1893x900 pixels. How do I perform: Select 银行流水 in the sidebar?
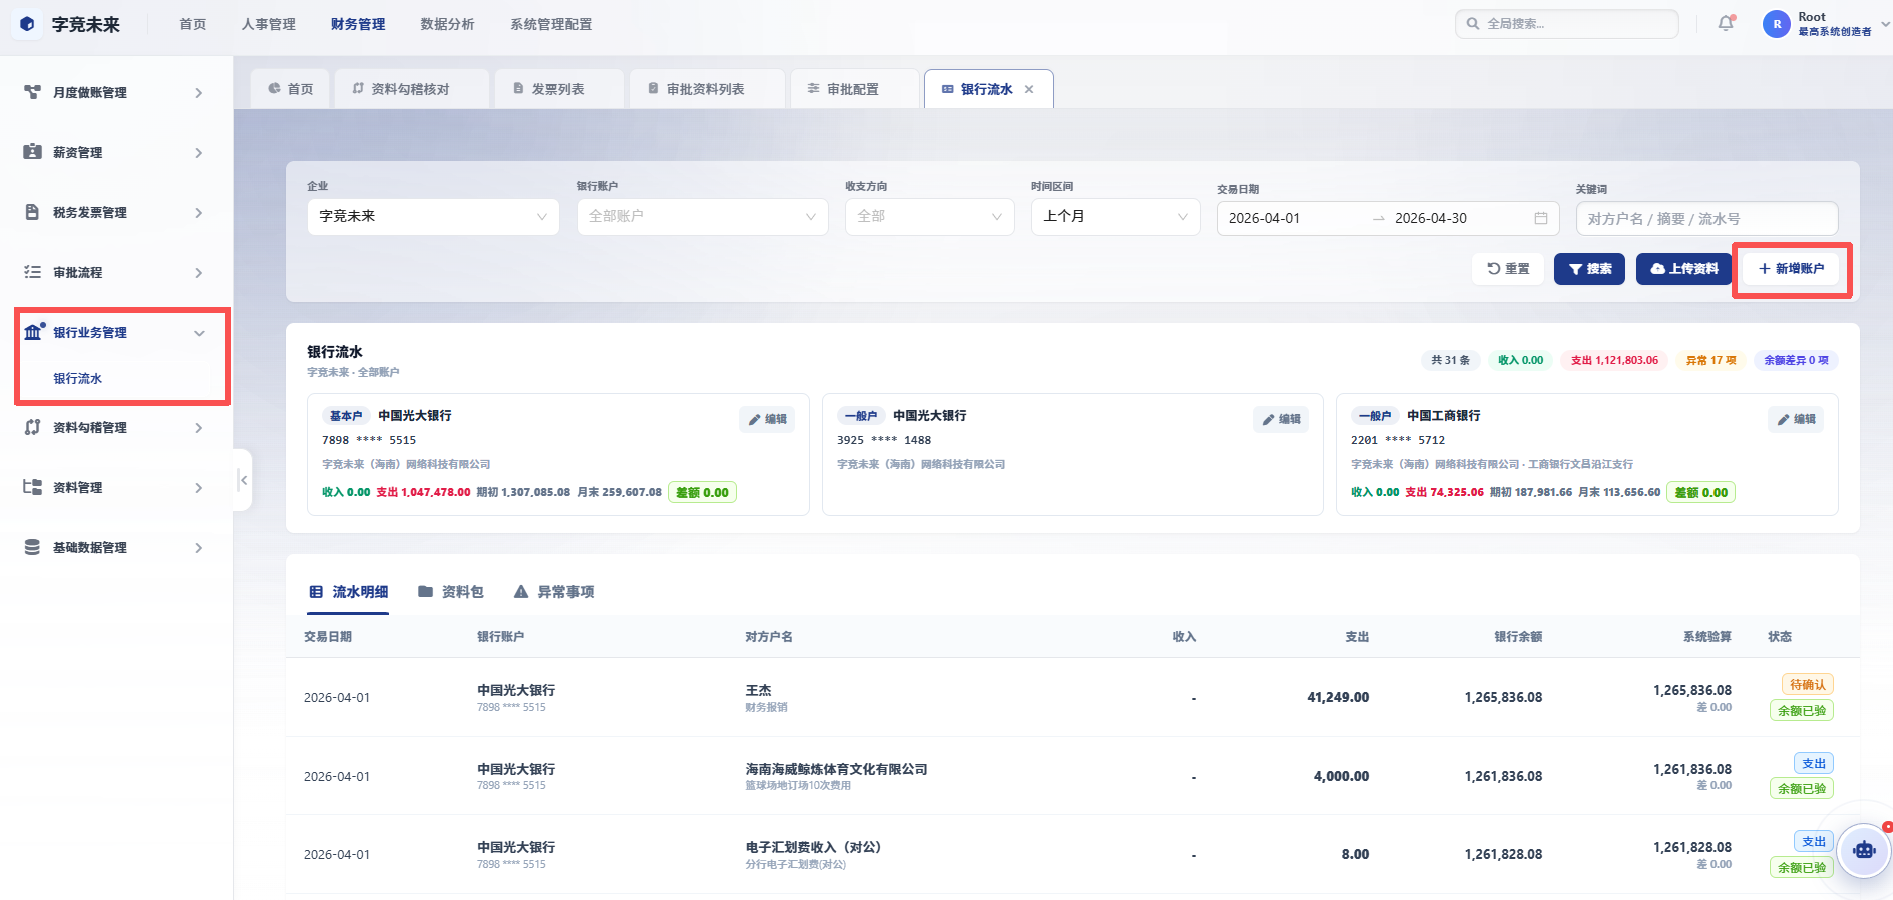pyautogui.click(x=78, y=378)
